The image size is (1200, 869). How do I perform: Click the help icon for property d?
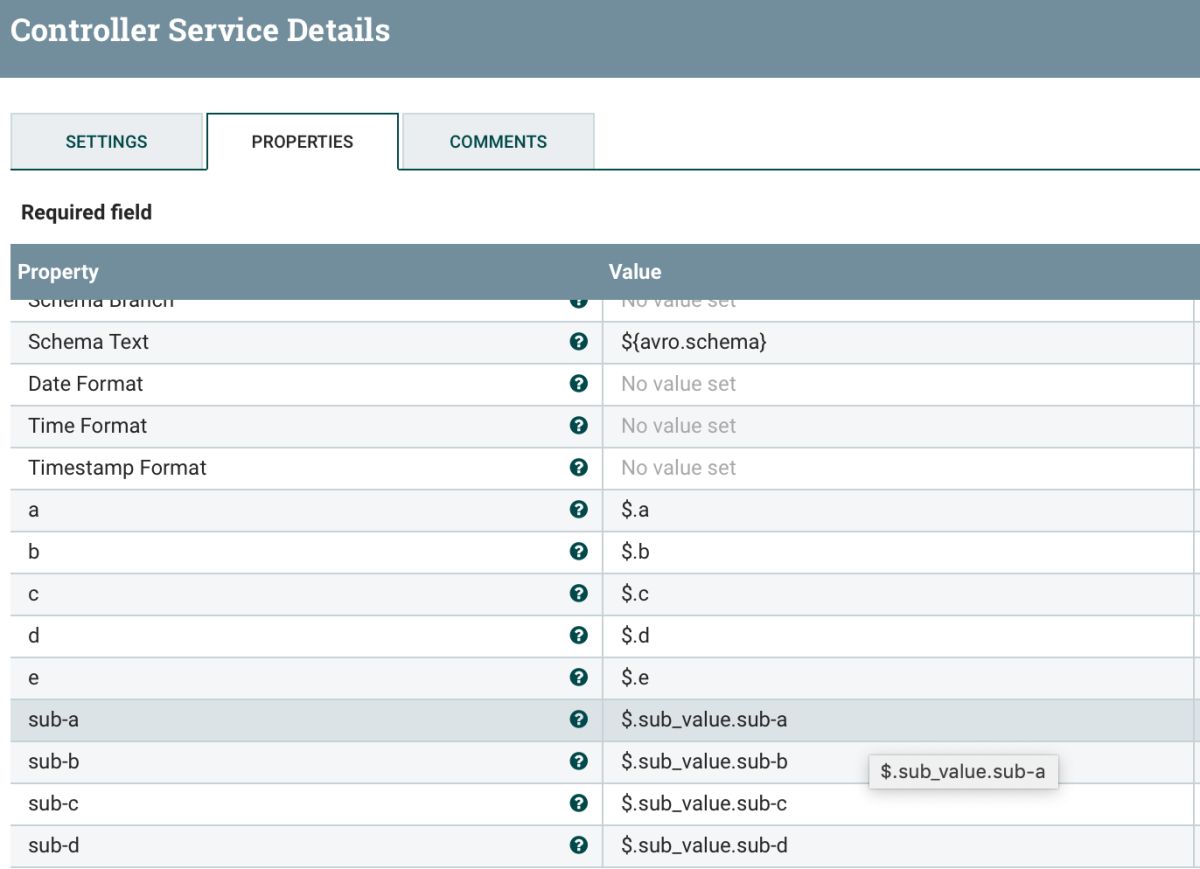tap(578, 636)
